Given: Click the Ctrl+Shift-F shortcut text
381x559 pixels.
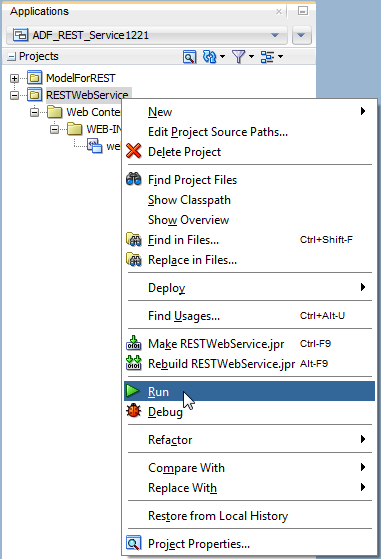Looking at the screenshot, I should pos(326,240).
